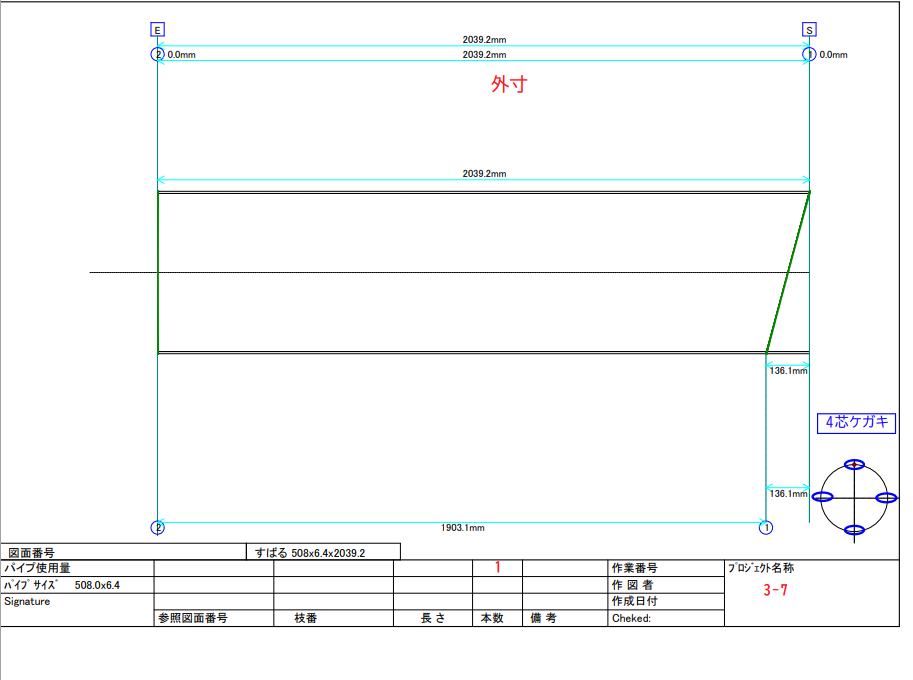Select the green slanted cut line

tap(788, 272)
